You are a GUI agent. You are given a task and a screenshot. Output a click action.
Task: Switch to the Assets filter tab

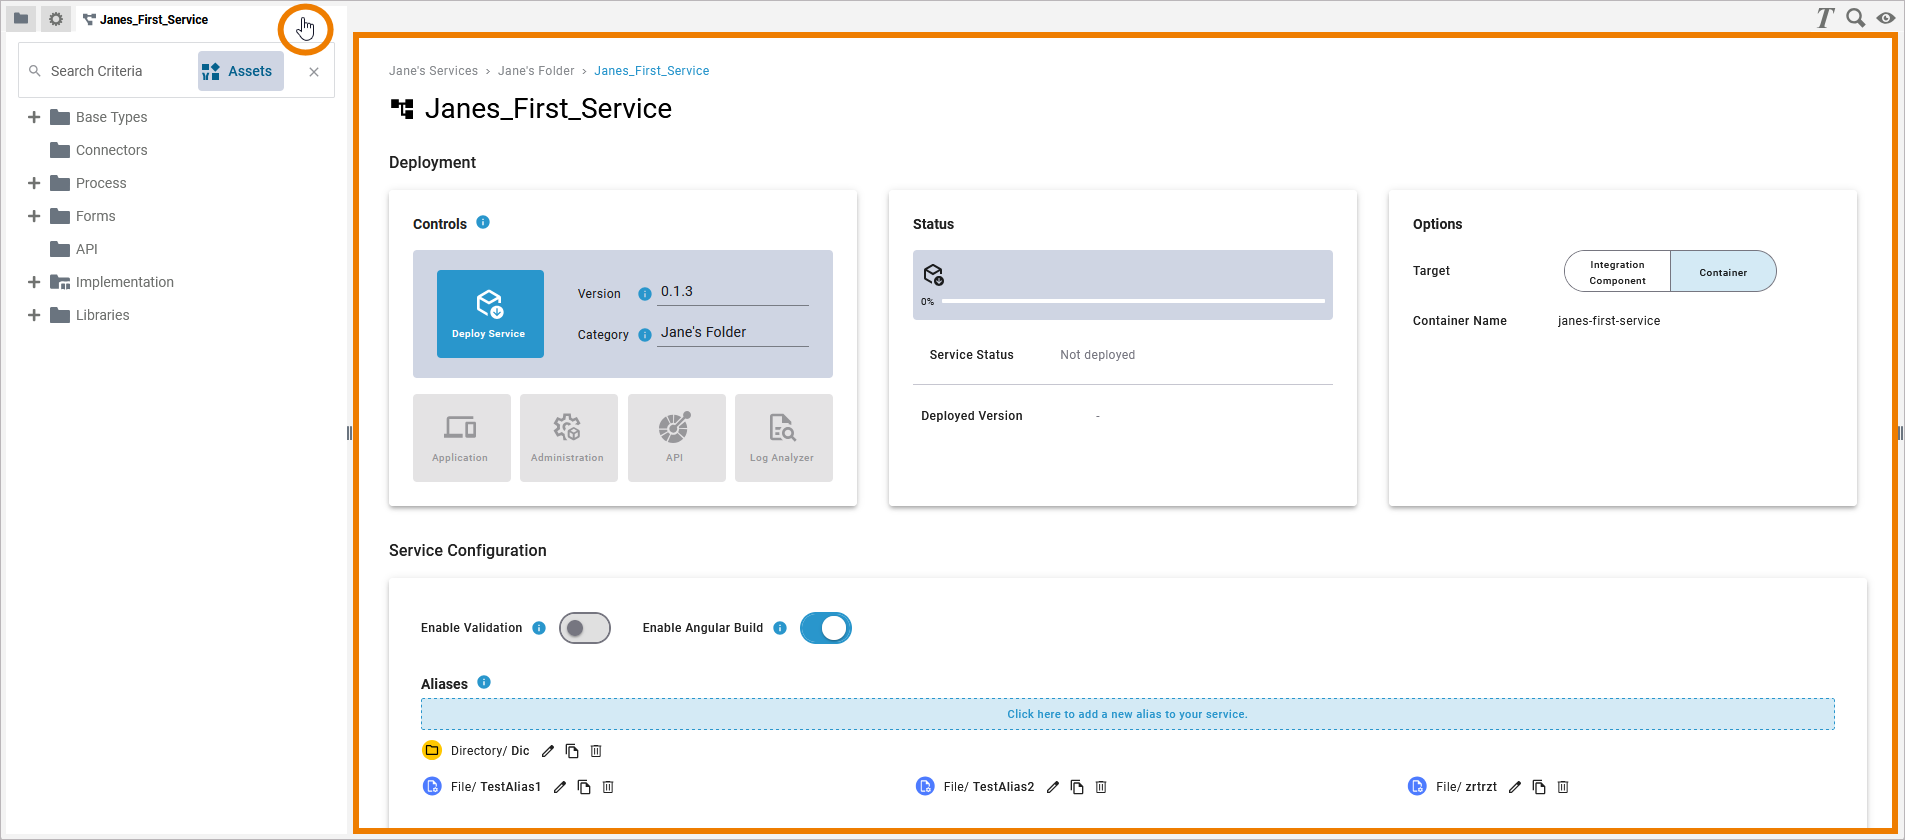click(x=241, y=71)
